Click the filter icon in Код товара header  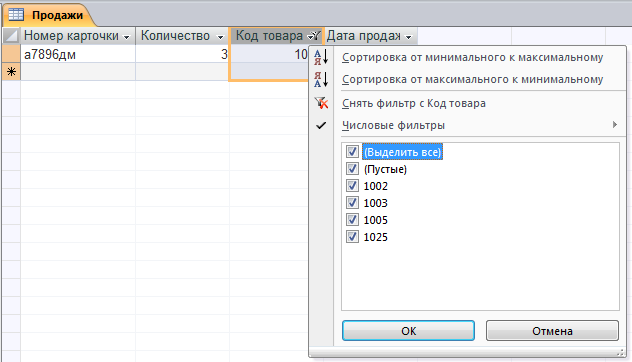coord(314,36)
